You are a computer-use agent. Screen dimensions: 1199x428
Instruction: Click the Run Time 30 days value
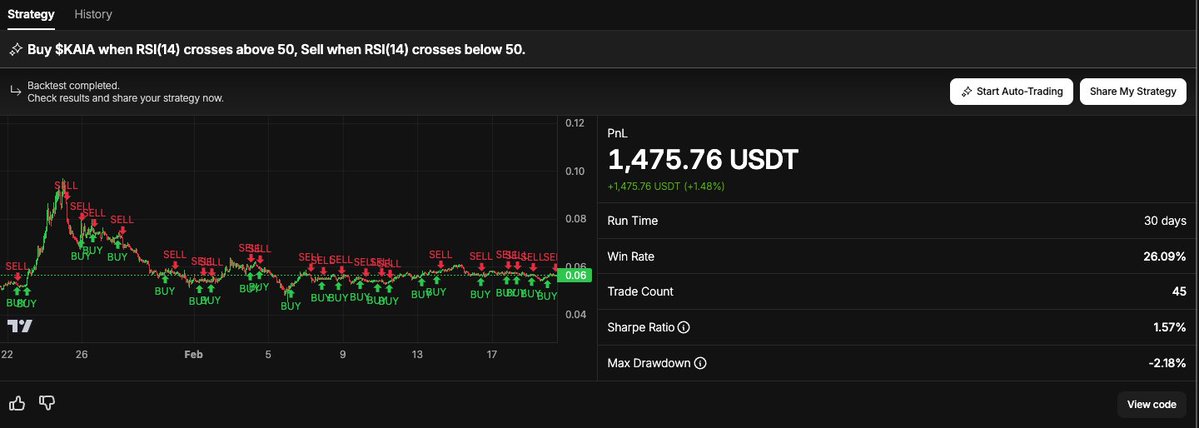(x=1163, y=221)
